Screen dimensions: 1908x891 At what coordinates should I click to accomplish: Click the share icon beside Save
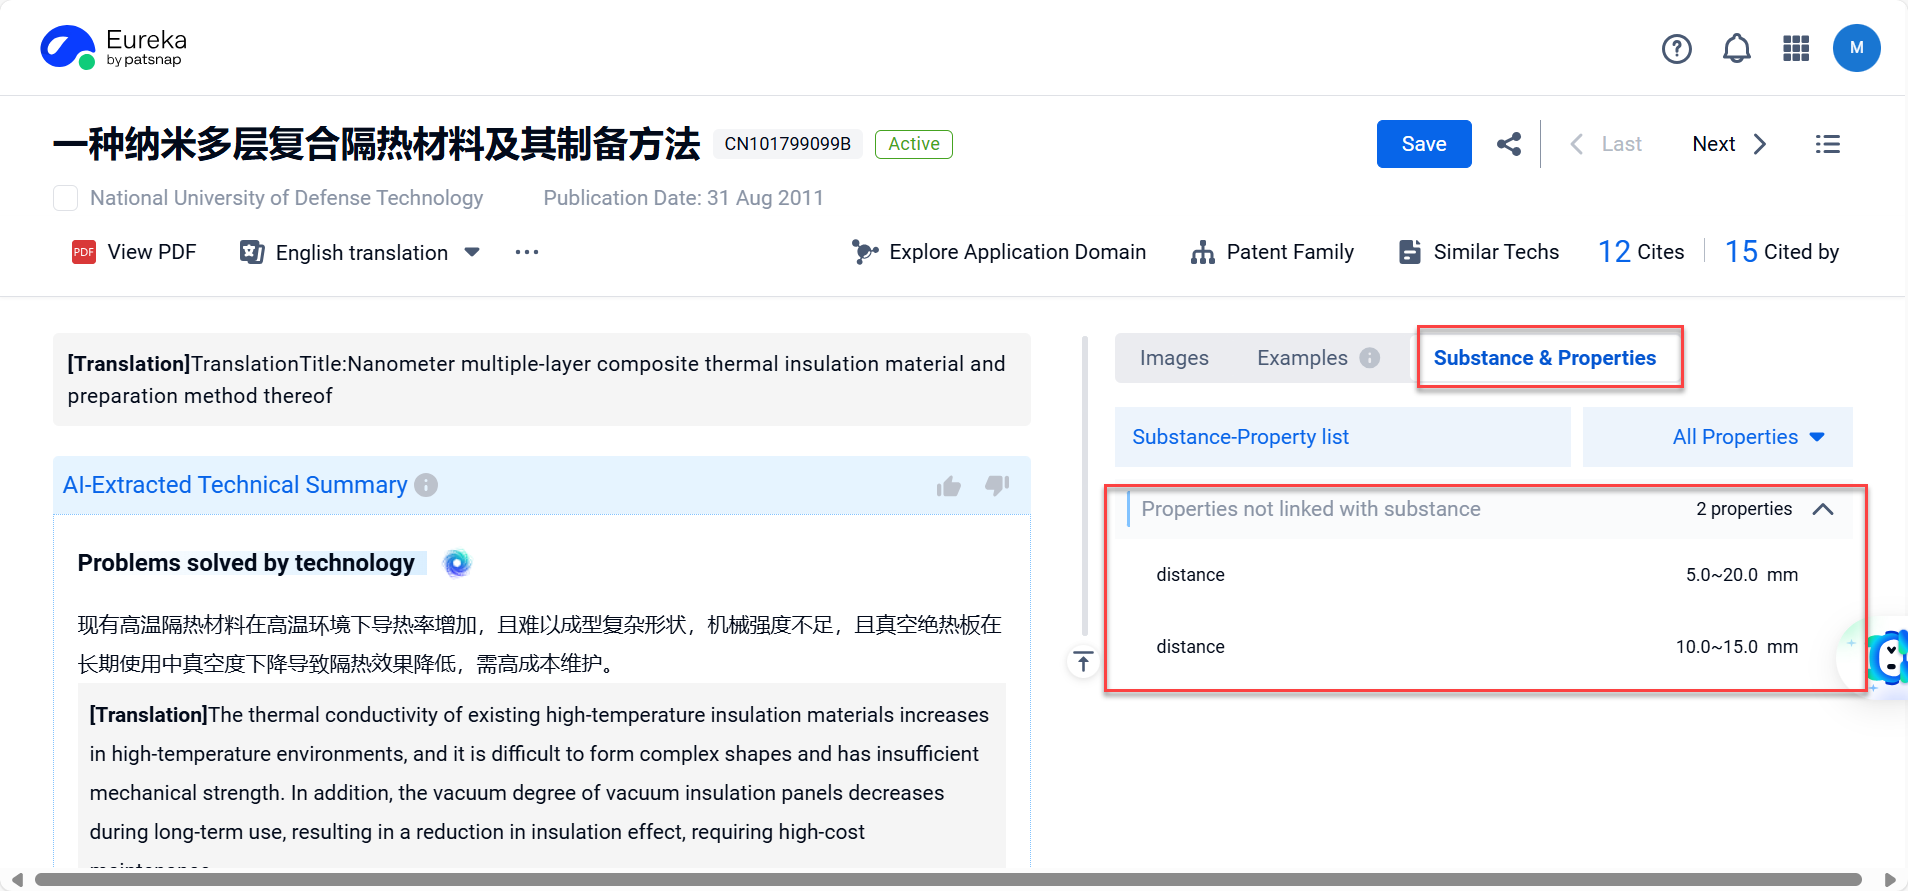1509,144
